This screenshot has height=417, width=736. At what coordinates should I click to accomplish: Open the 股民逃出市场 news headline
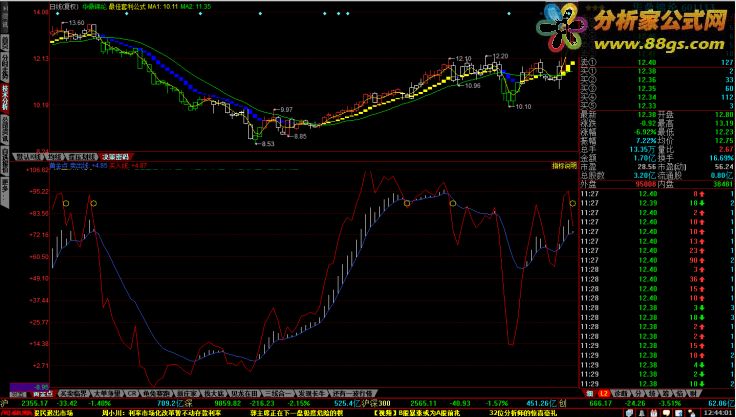[54, 413]
